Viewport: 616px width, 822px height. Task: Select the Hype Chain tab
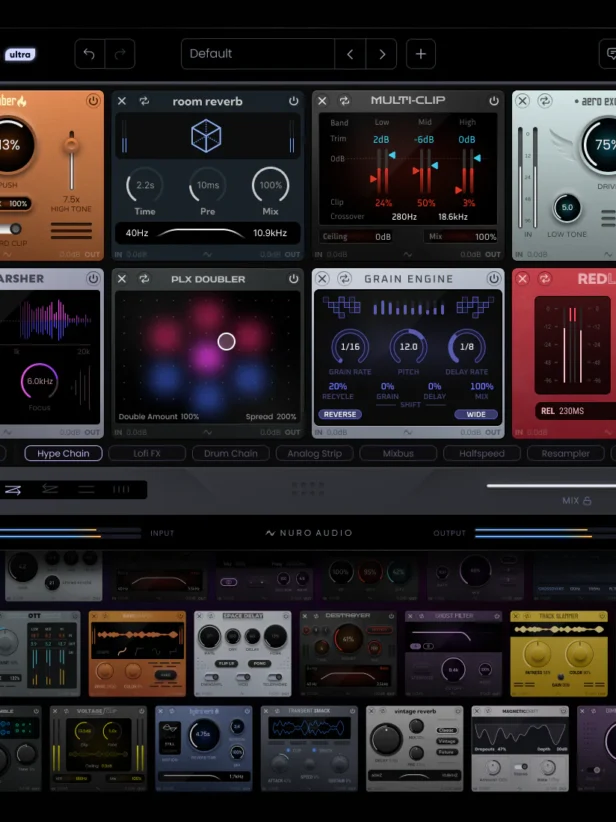click(63, 453)
